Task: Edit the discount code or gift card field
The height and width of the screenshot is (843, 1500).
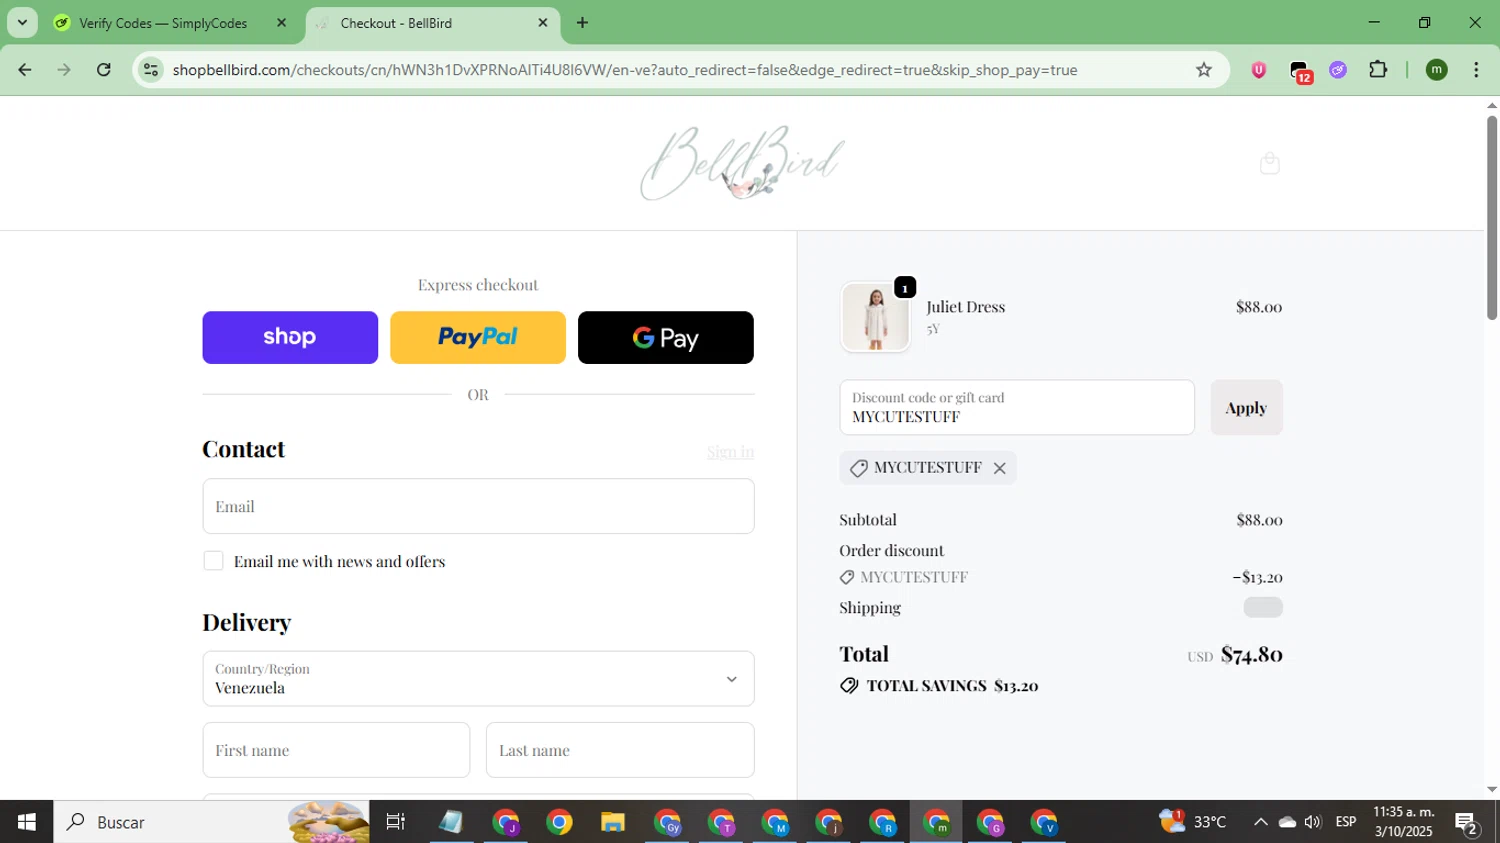Action: (x=1017, y=407)
